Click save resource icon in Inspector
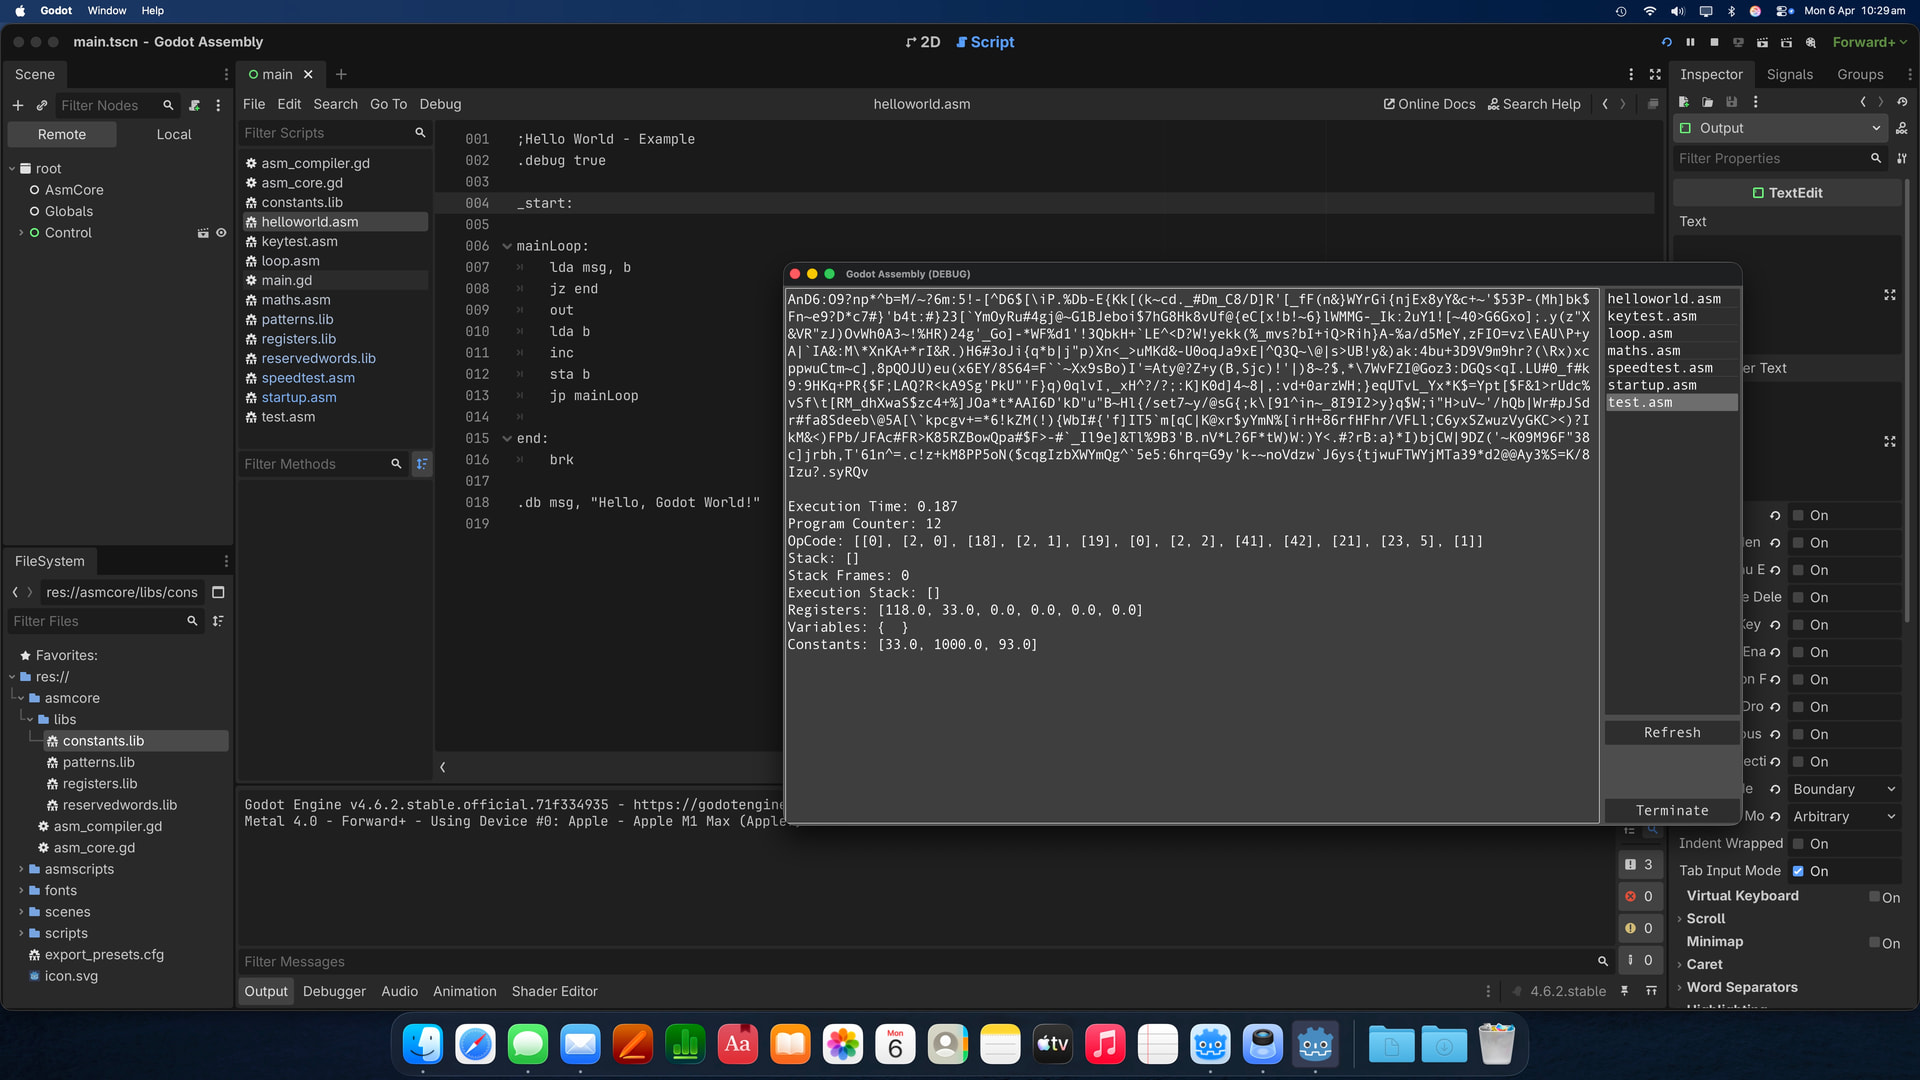Image resolution: width=1920 pixels, height=1080 pixels. [x=1732, y=102]
